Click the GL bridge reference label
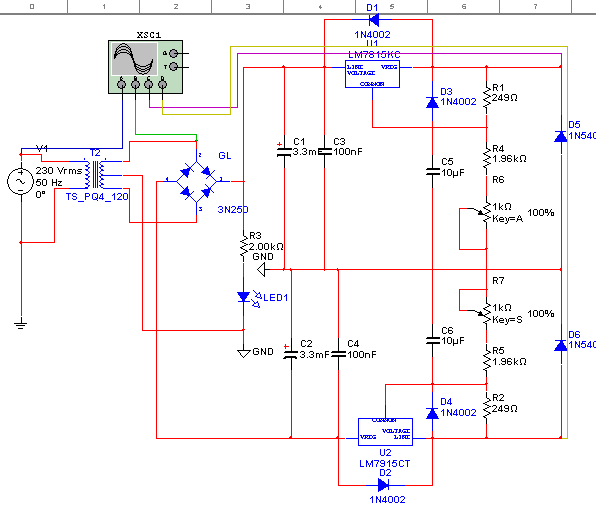This screenshot has width=596, height=515. point(225,155)
